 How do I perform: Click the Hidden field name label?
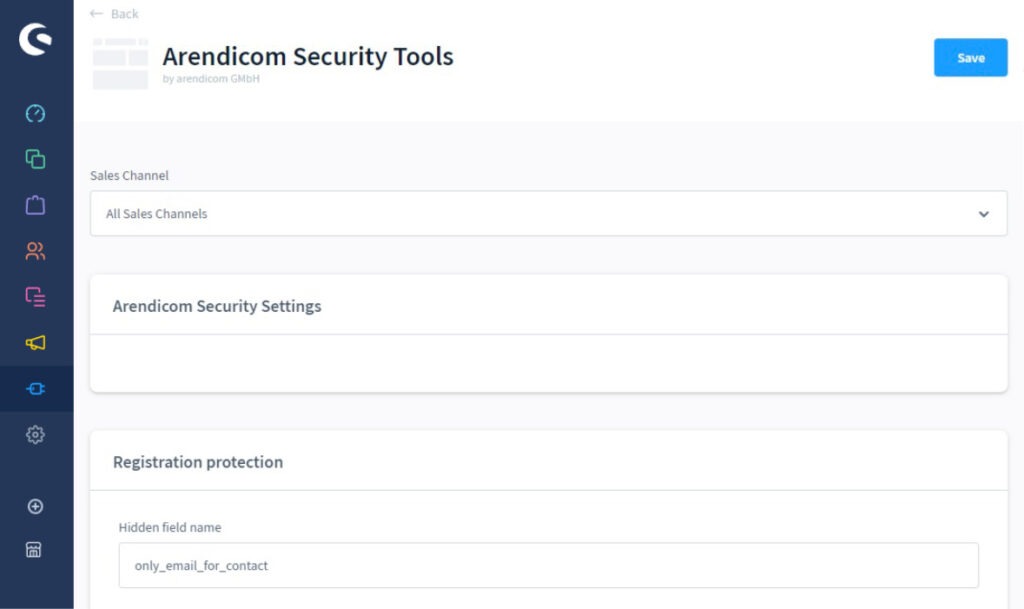[170, 527]
